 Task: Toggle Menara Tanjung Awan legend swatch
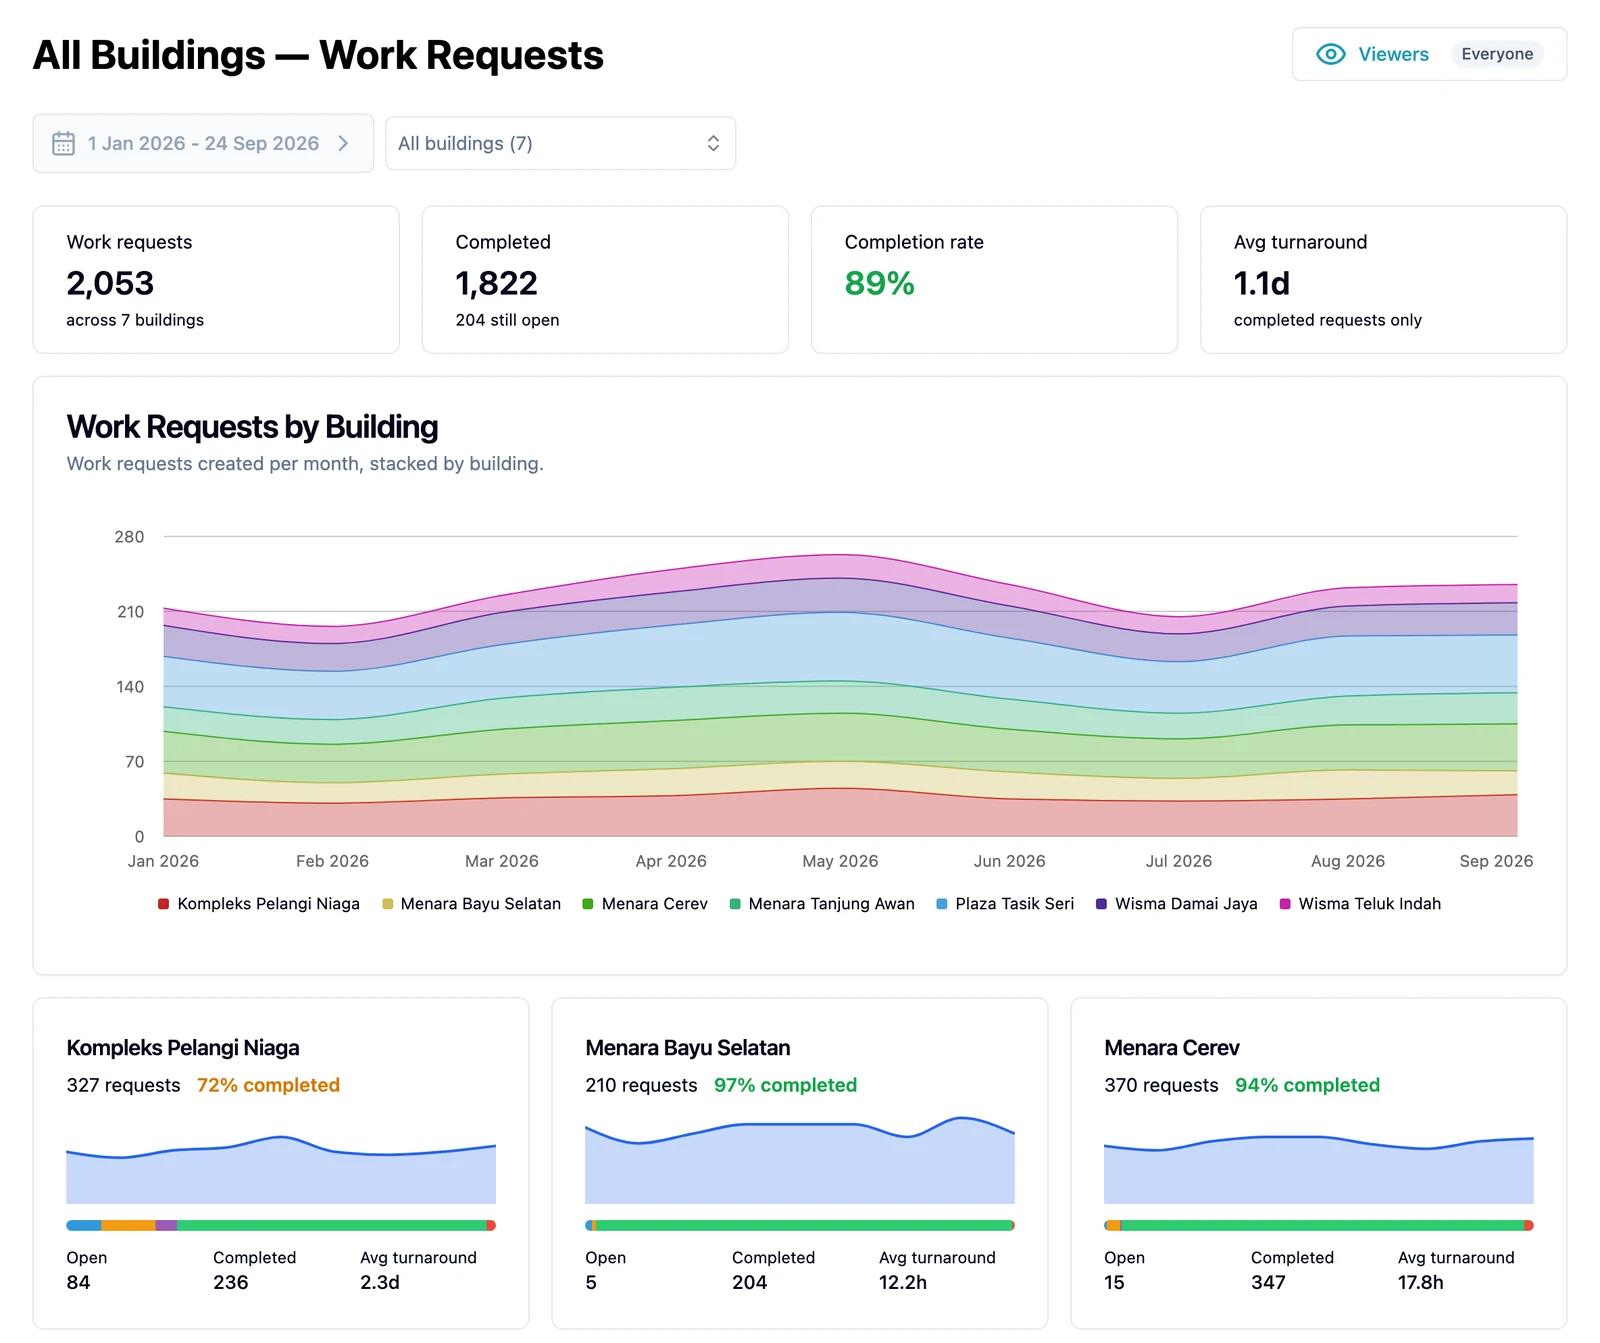[735, 904]
